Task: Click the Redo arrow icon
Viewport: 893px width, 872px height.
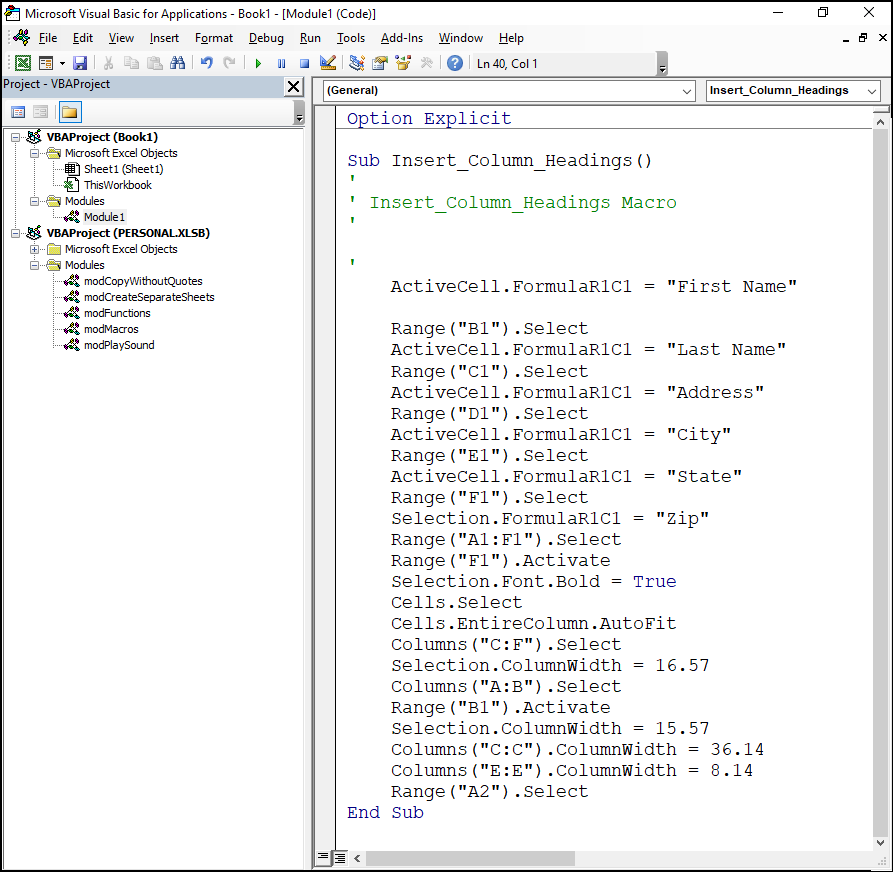Action: (229, 63)
